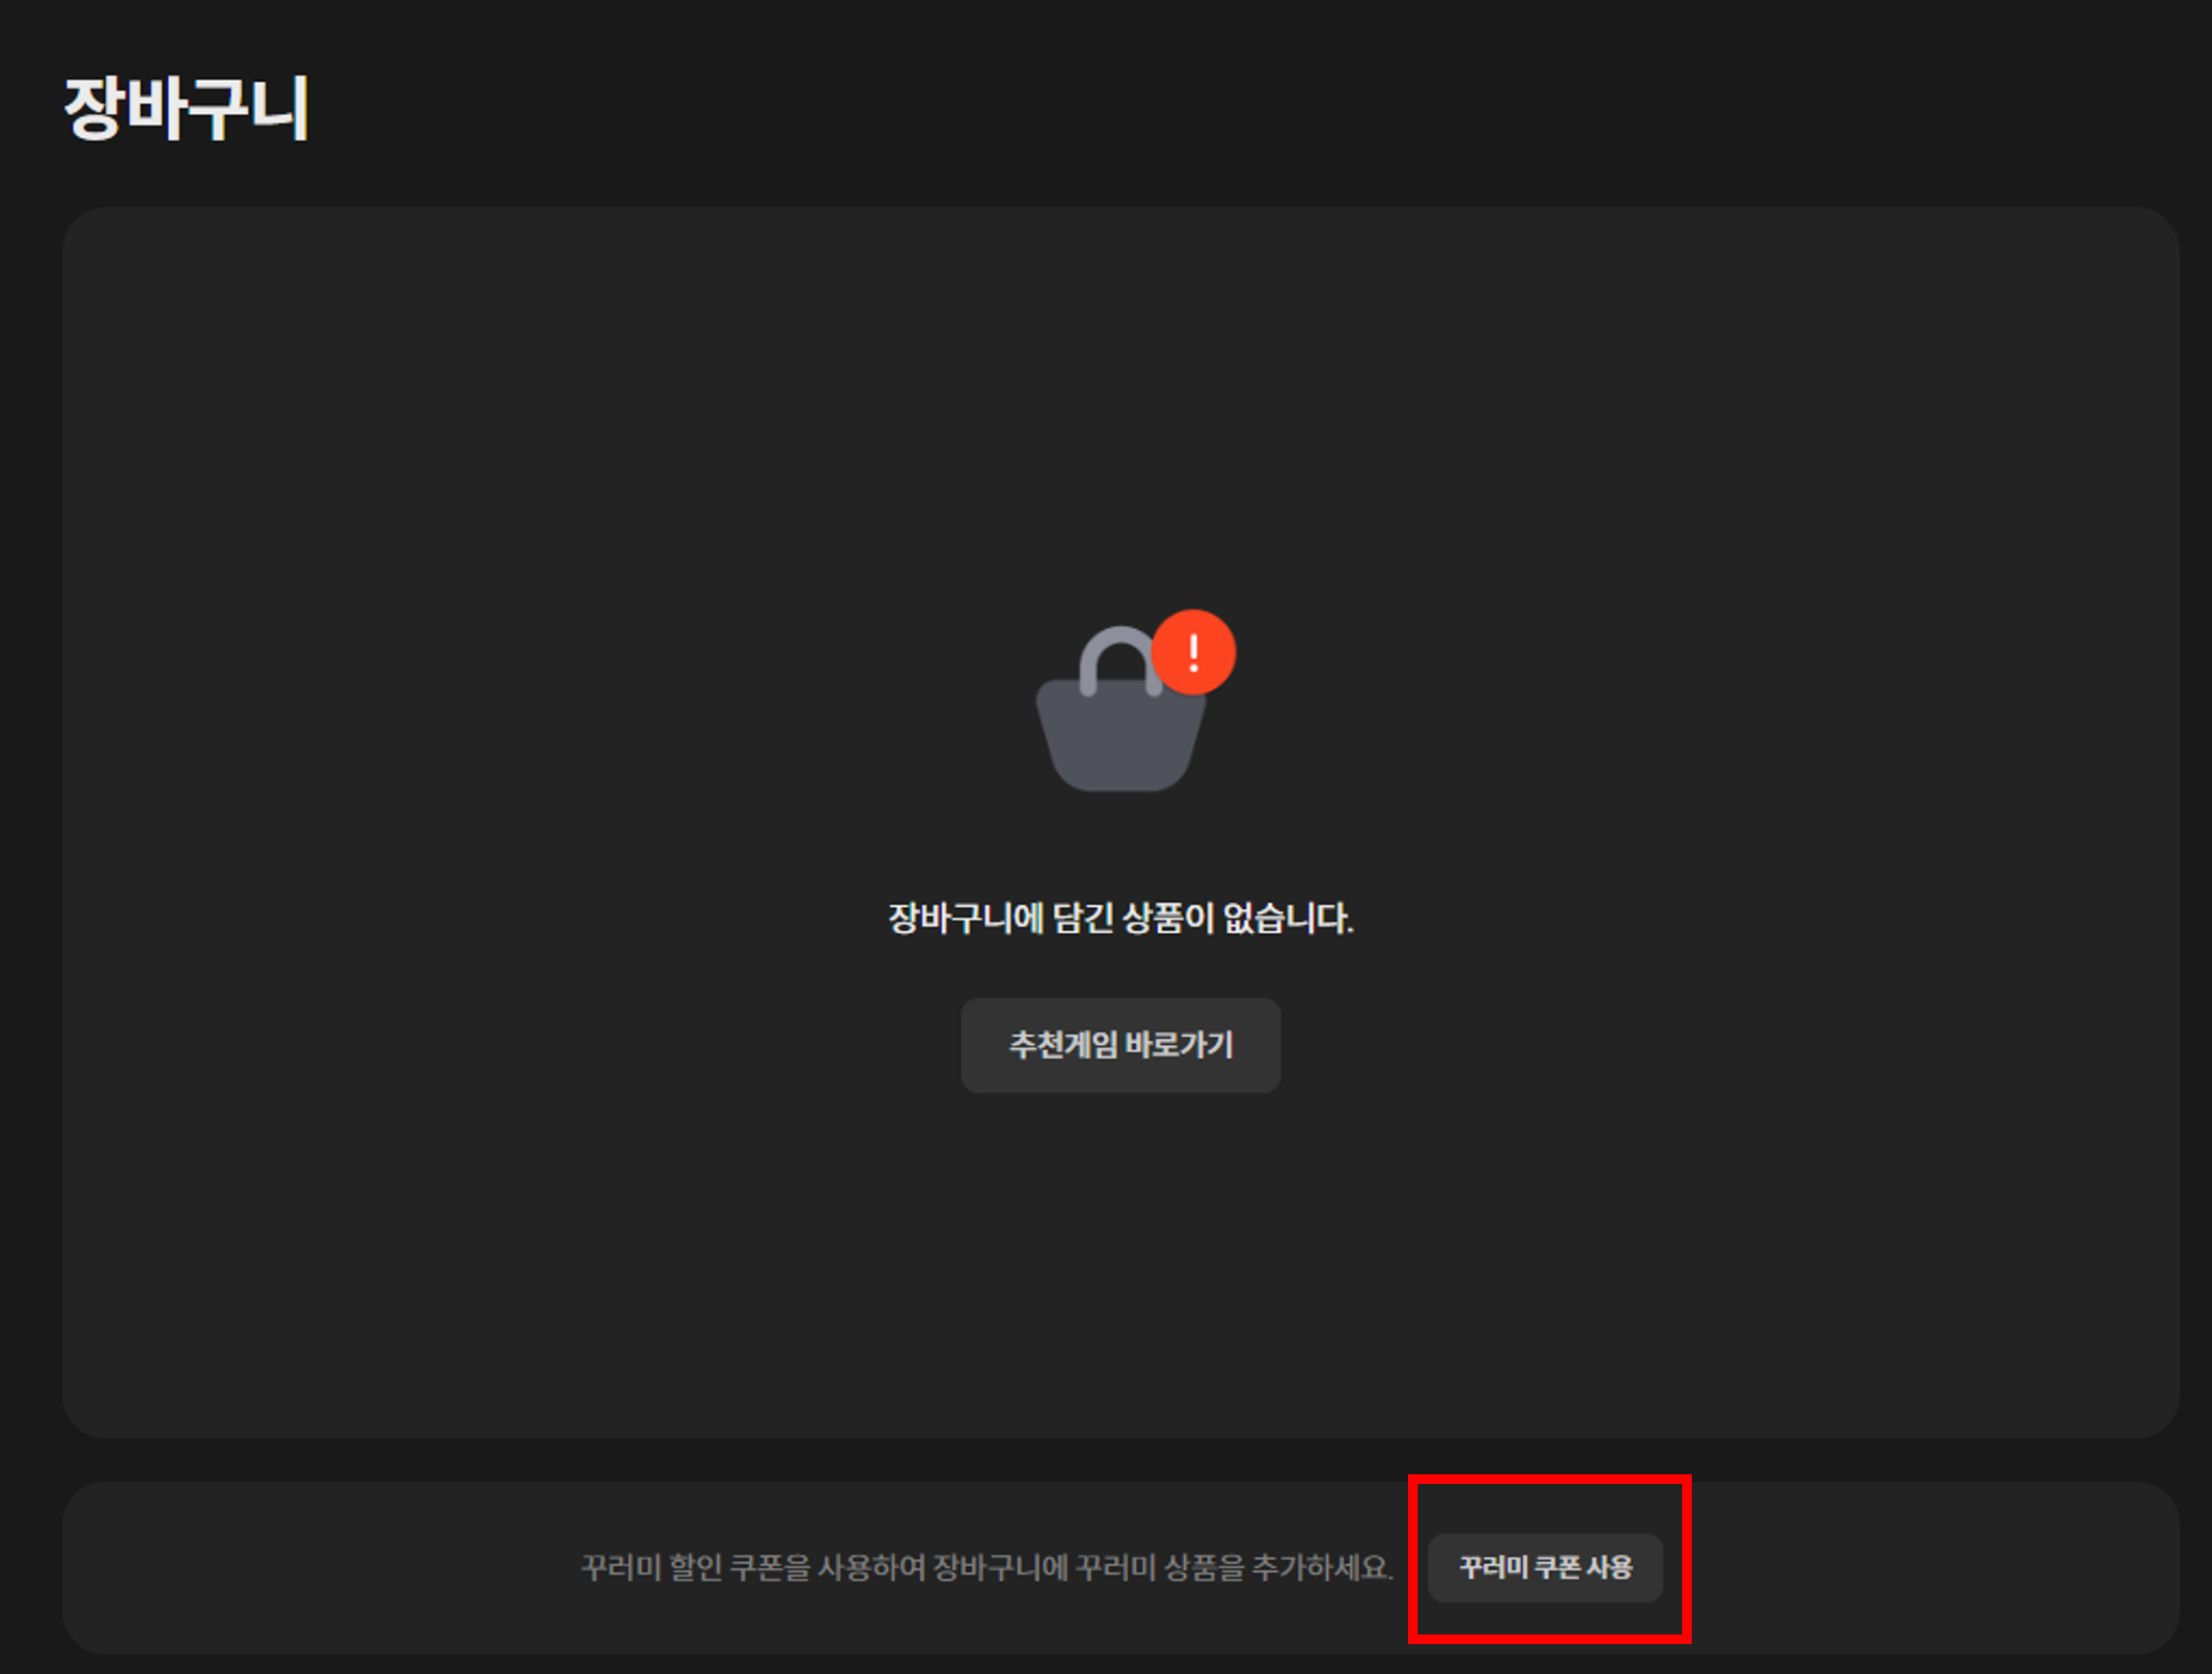
Task: Click the white exclamation mark in badge
Action: pos(1193,652)
